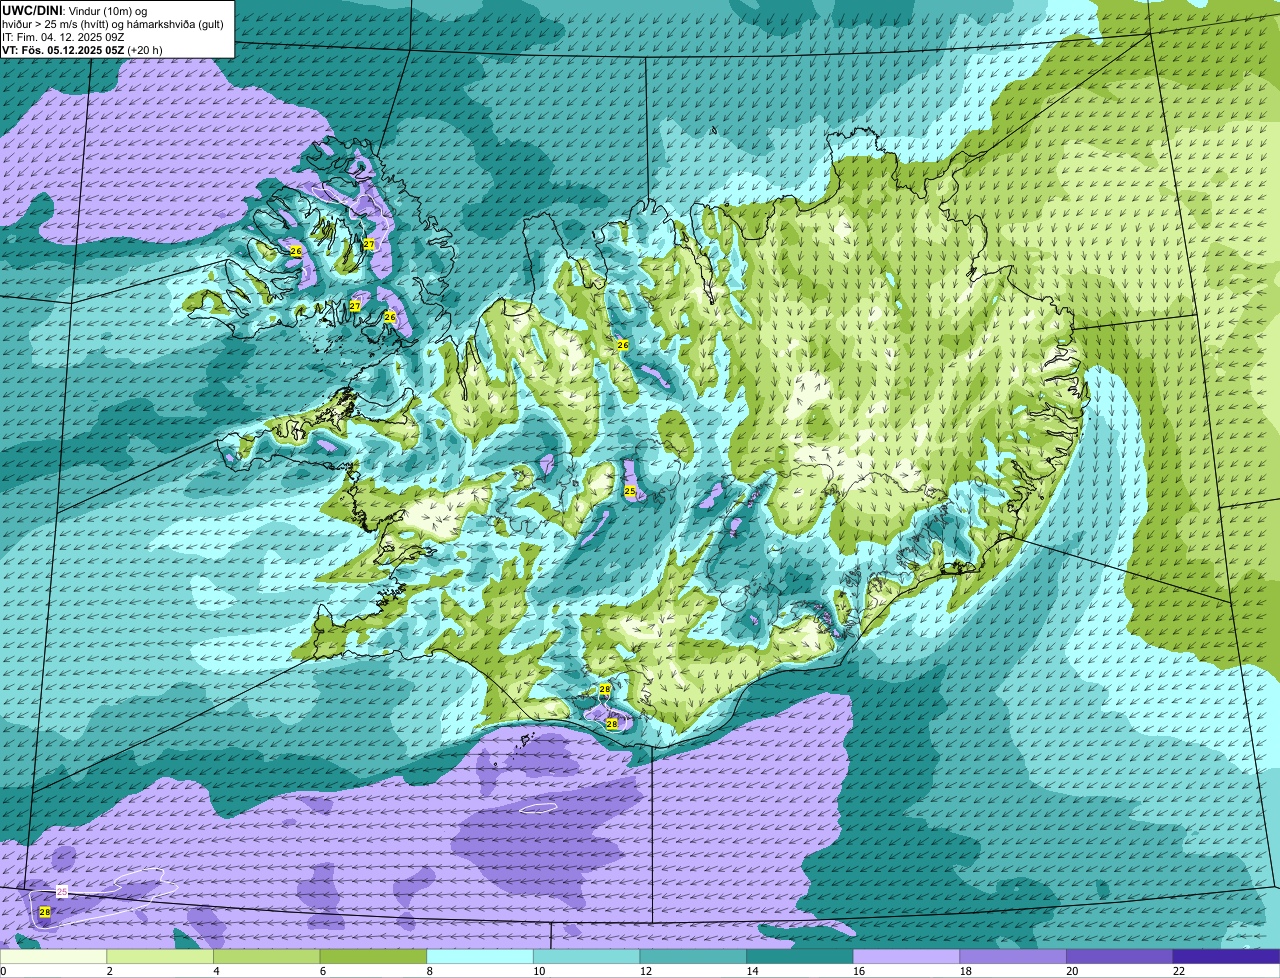Click the legend tick label "18"
Image resolution: width=1280 pixels, height=978 pixels.
(966, 971)
